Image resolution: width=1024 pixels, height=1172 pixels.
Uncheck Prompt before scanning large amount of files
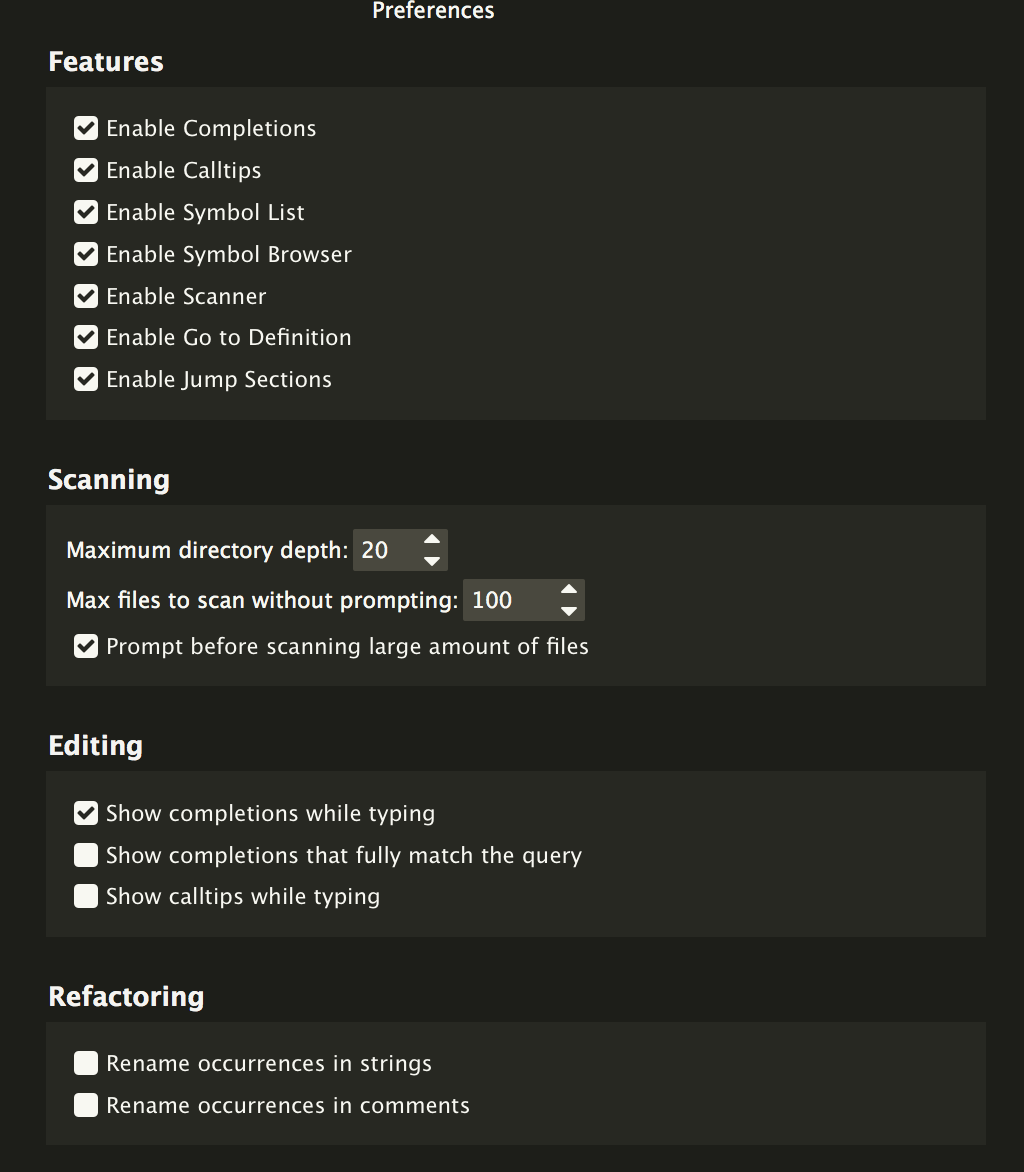(86, 647)
